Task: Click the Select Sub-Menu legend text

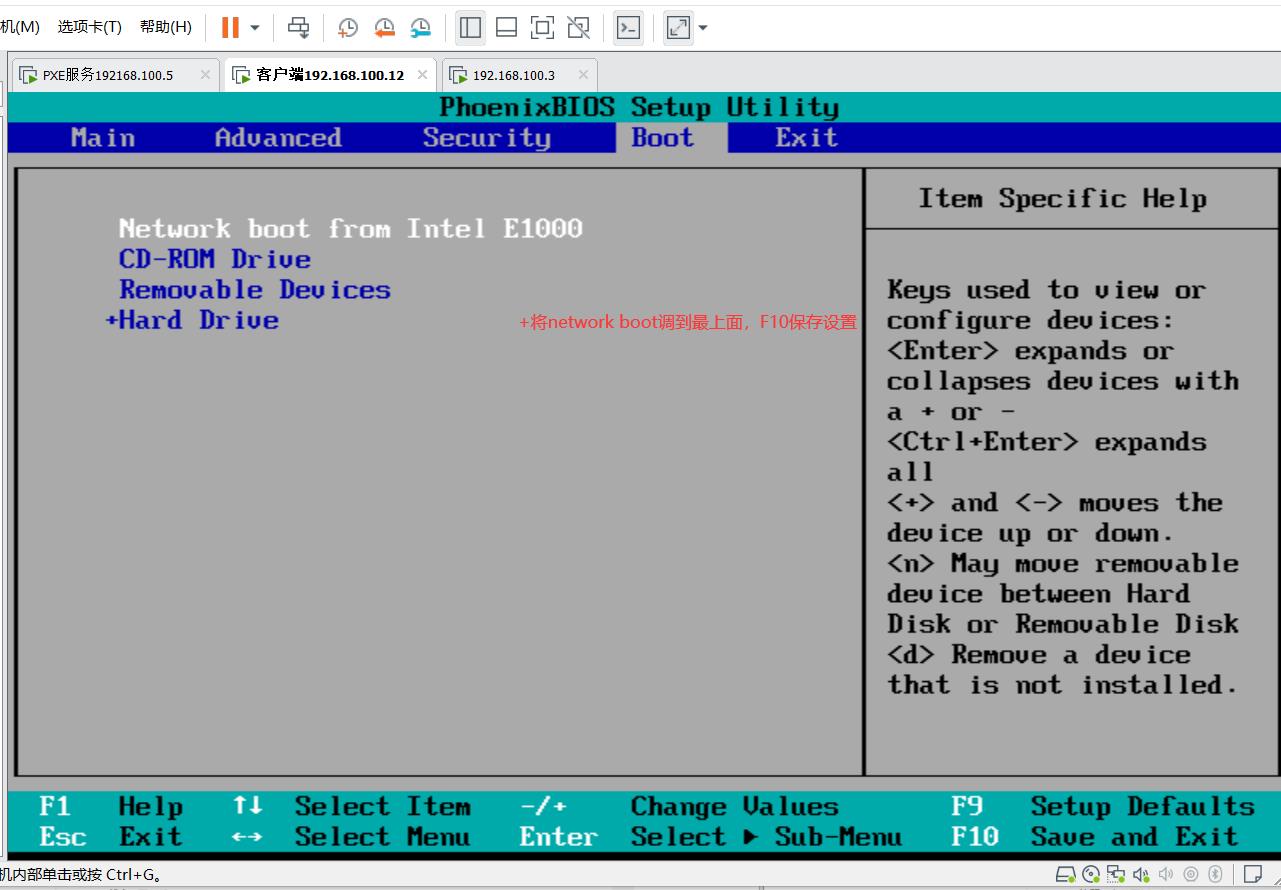Action: 766,837
